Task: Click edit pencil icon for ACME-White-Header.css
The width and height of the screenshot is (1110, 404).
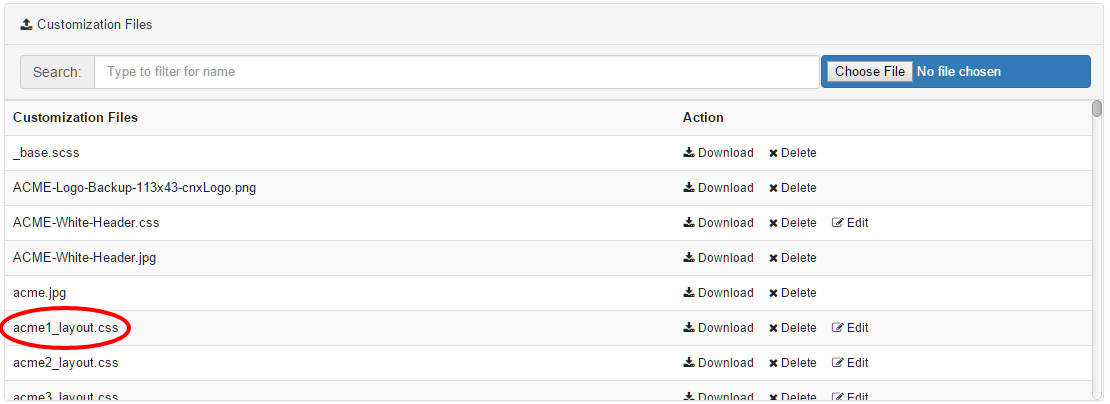Action: click(838, 223)
